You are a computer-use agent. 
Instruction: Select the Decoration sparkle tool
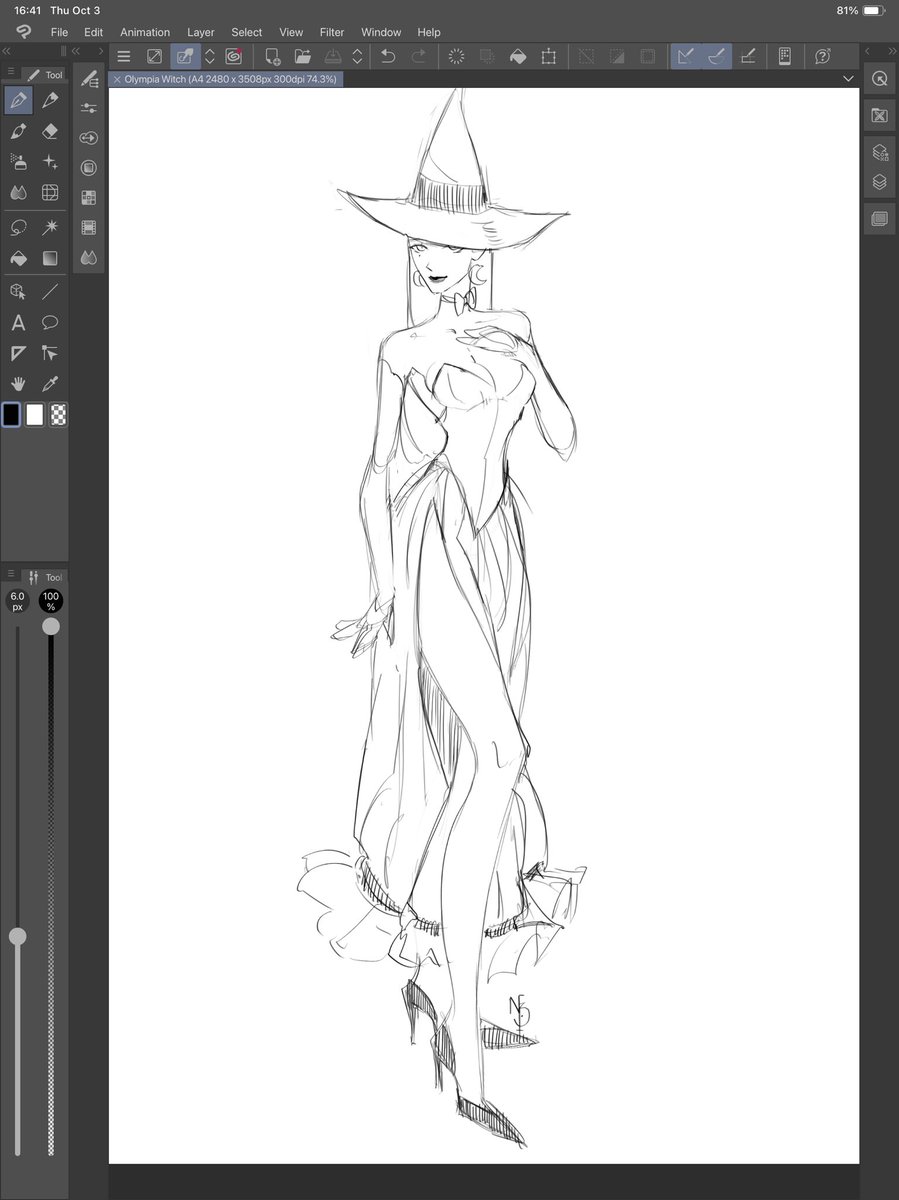(50, 162)
